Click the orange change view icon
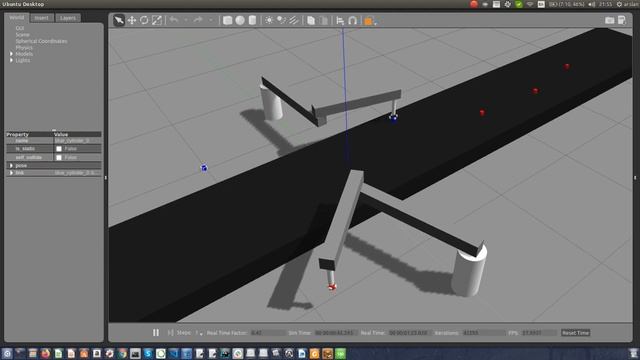The width and height of the screenshot is (640, 360). pos(369,20)
